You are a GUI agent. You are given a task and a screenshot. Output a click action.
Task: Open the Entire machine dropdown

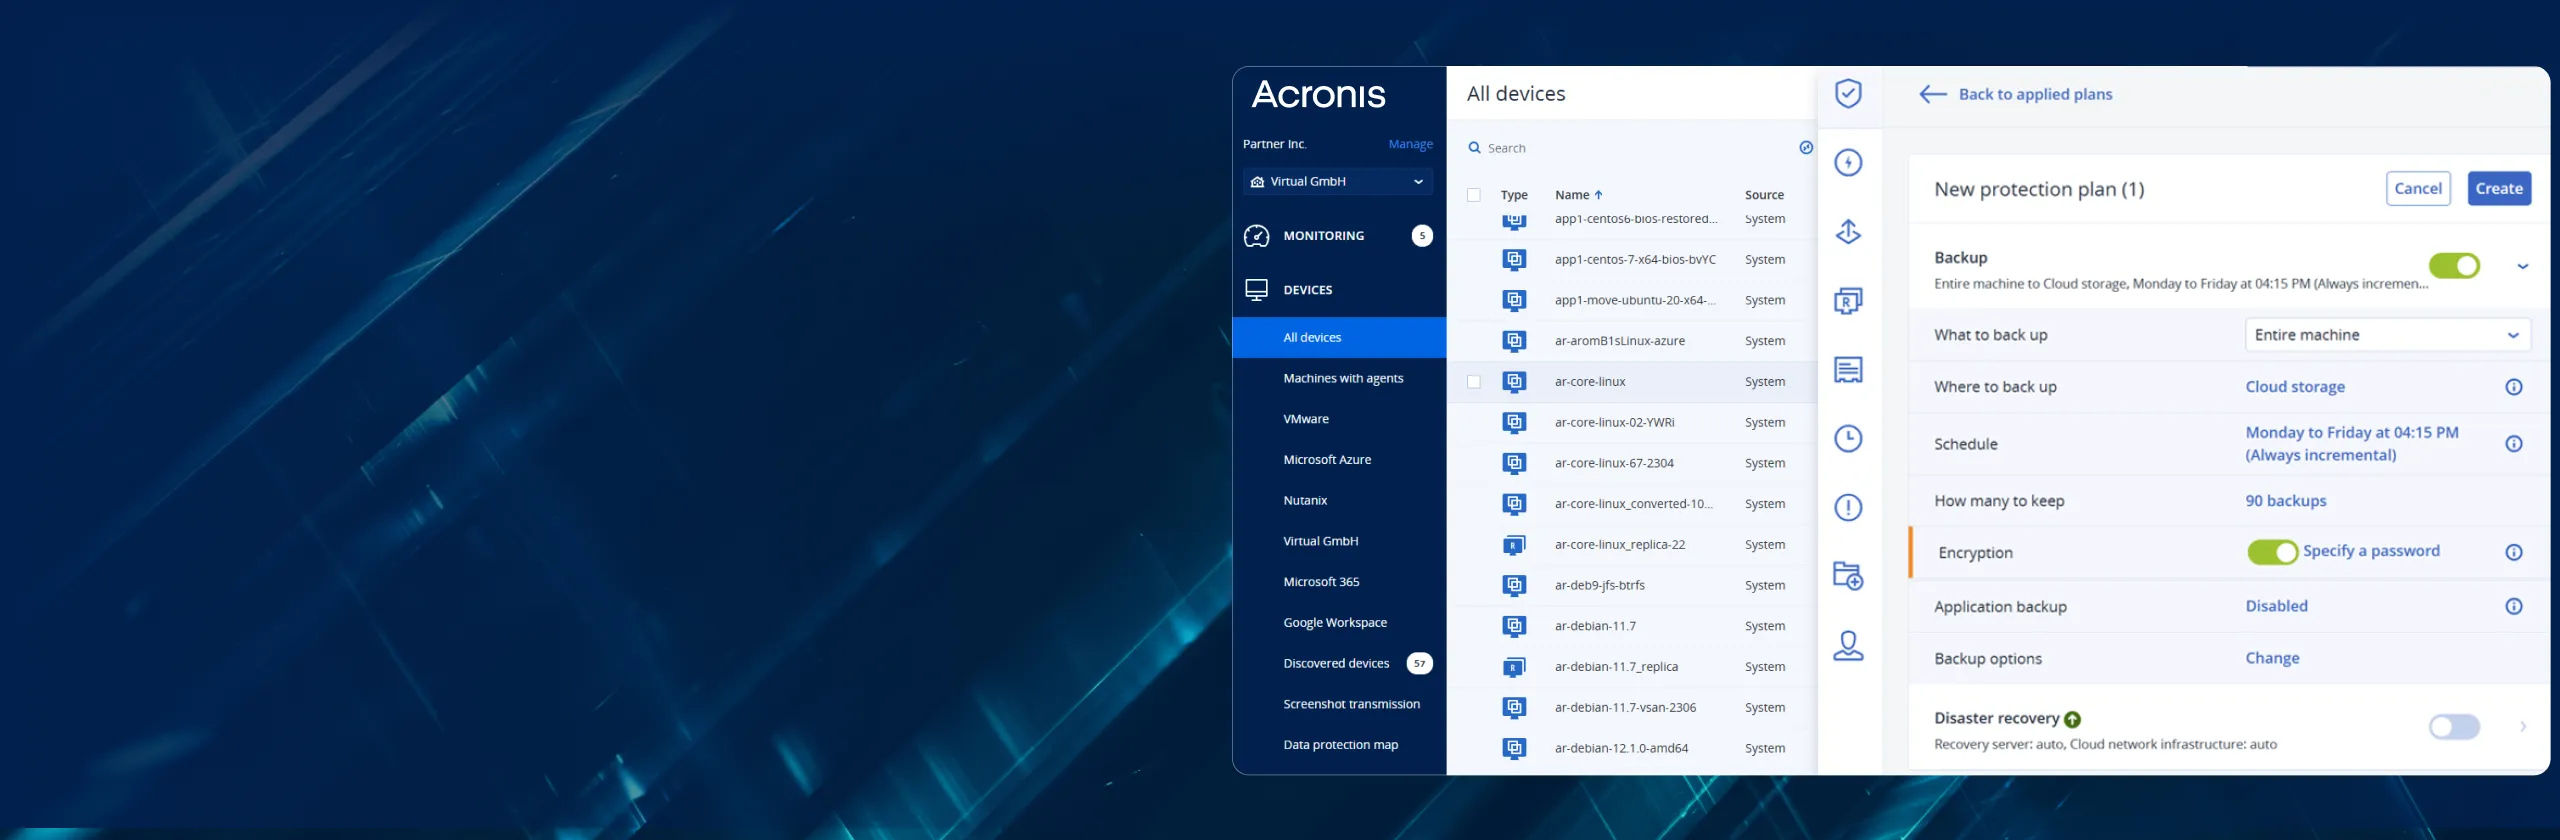pyautogui.click(x=2386, y=335)
